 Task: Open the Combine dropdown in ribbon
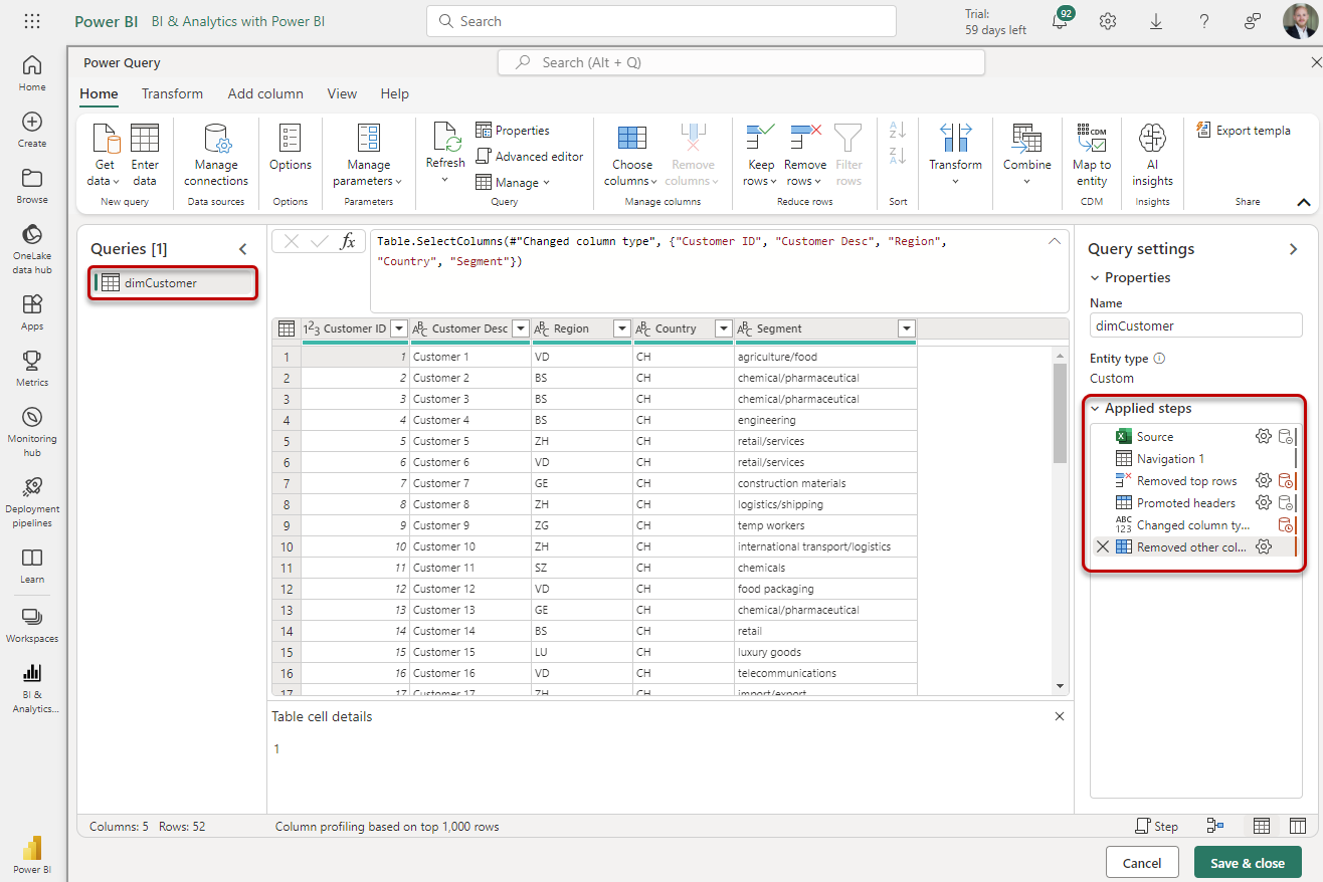1027,155
